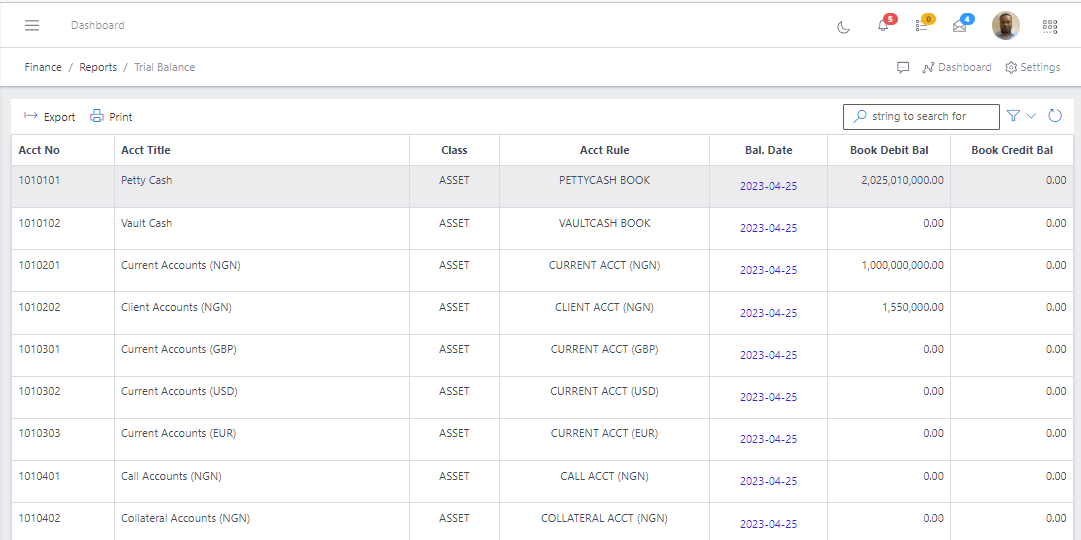Sort by Book Credit Bal header
The height and width of the screenshot is (540, 1081).
(1012, 150)
